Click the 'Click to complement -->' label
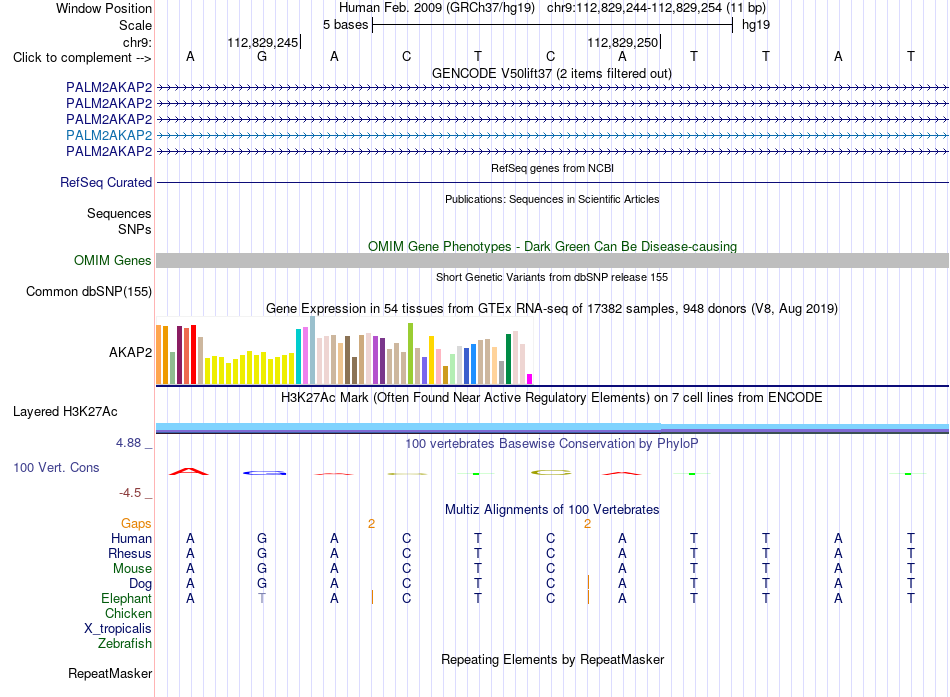The width and height of the screenshot is (950, 697). [82, 58]
